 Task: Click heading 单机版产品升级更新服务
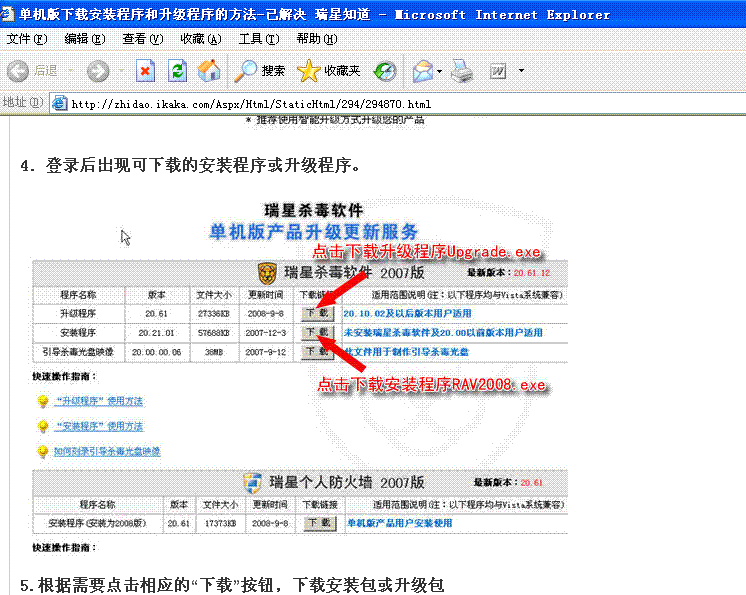pos(314,232)
